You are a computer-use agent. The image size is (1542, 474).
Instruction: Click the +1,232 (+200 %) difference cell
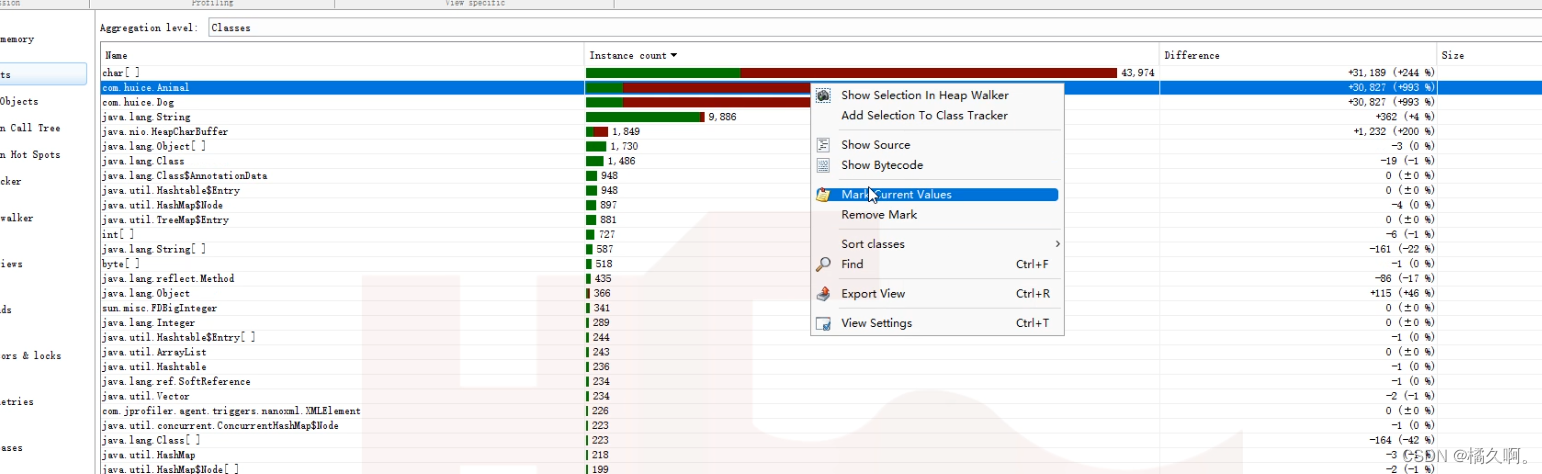1394,132
